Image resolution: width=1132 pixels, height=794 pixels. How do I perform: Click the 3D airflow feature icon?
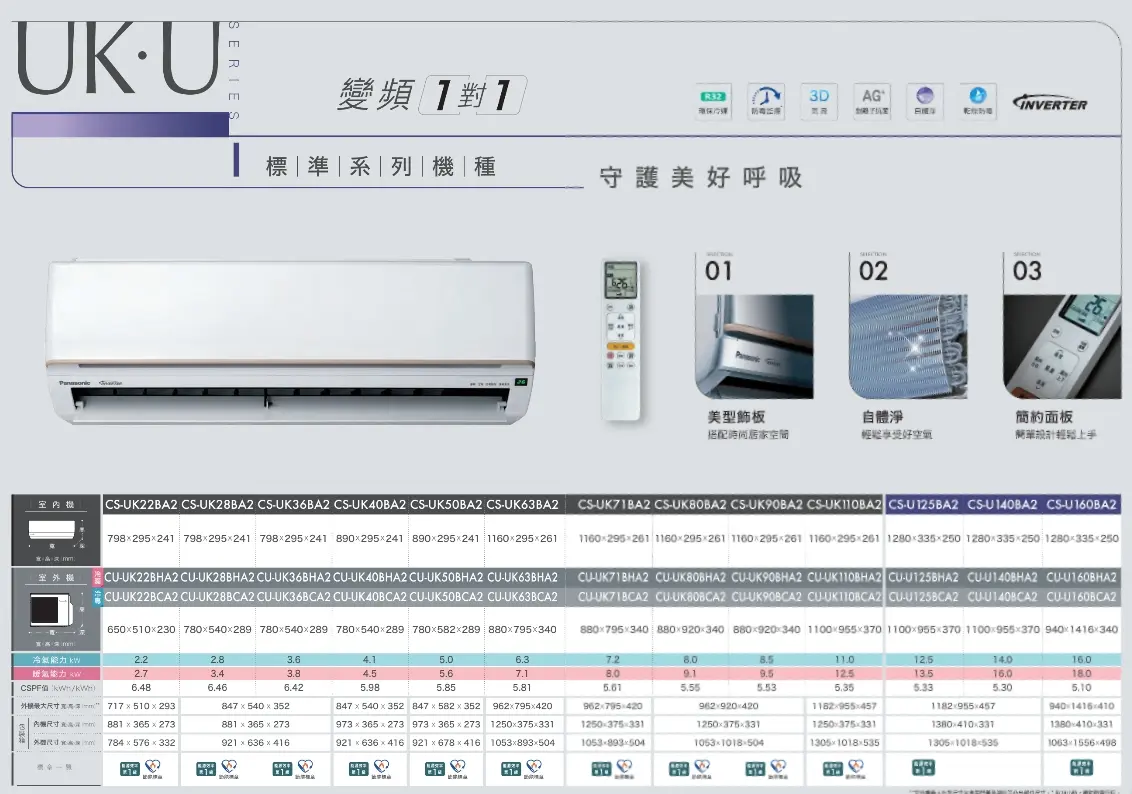[x=819, y=99]
